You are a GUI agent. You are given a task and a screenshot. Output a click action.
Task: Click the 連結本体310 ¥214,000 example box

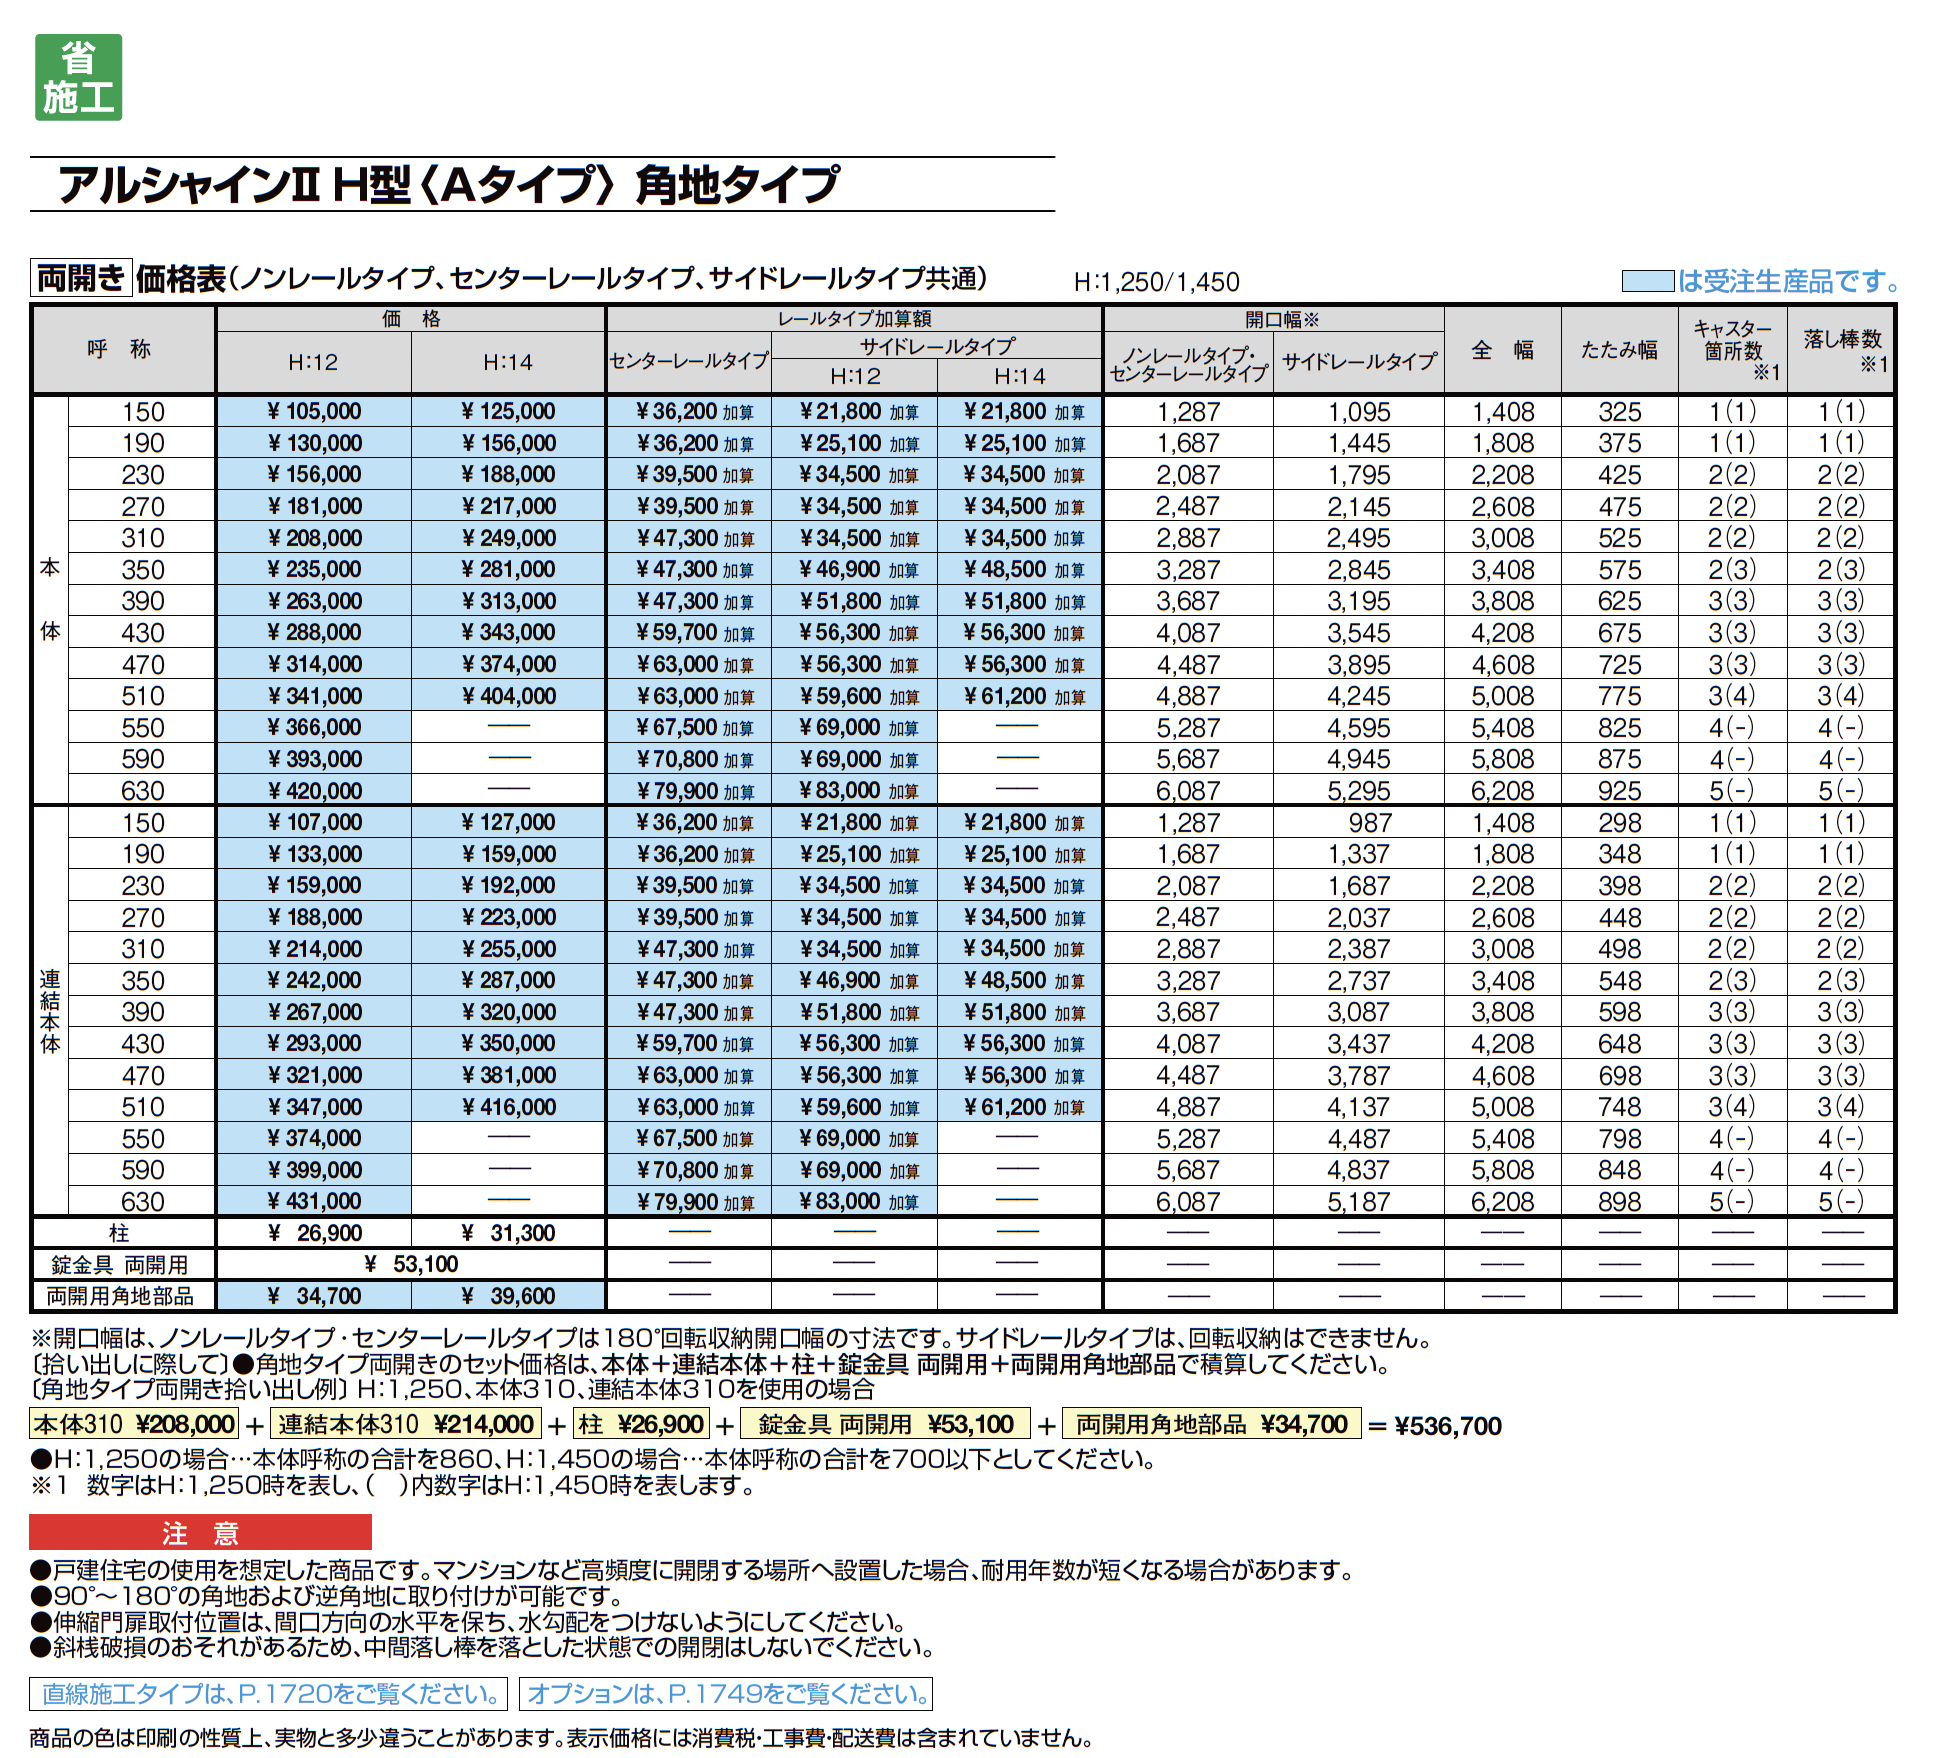coord(405,1424)
